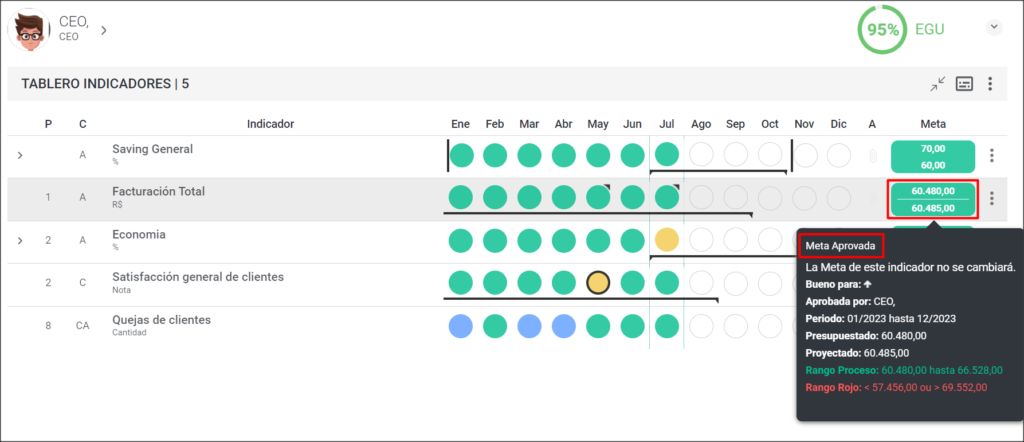Expand the EGU dropdown arrow
The image size is (1024, 442).
tap(993, 27)
